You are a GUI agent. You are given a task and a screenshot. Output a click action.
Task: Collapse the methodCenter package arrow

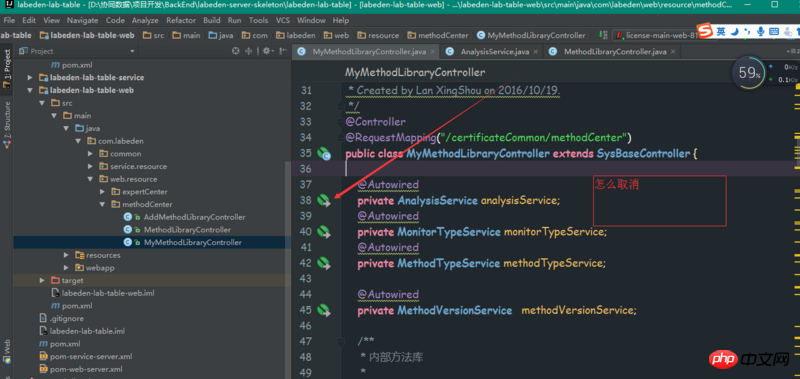[103, 205]
